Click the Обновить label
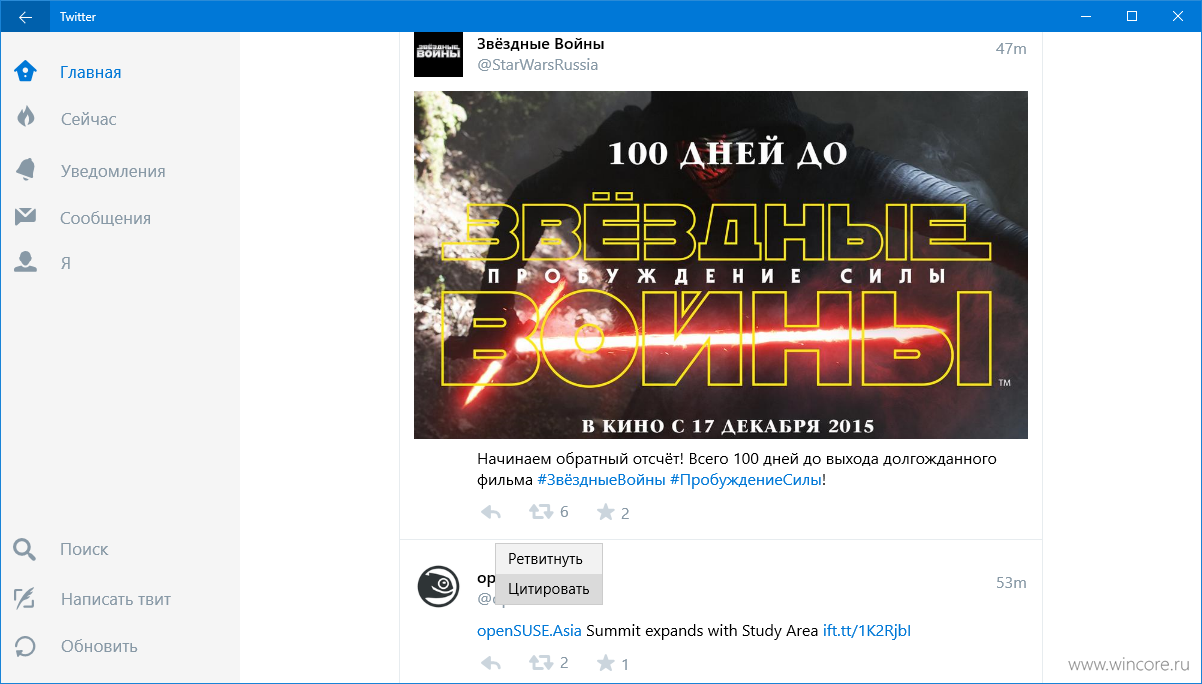 (x=99, y=646)
